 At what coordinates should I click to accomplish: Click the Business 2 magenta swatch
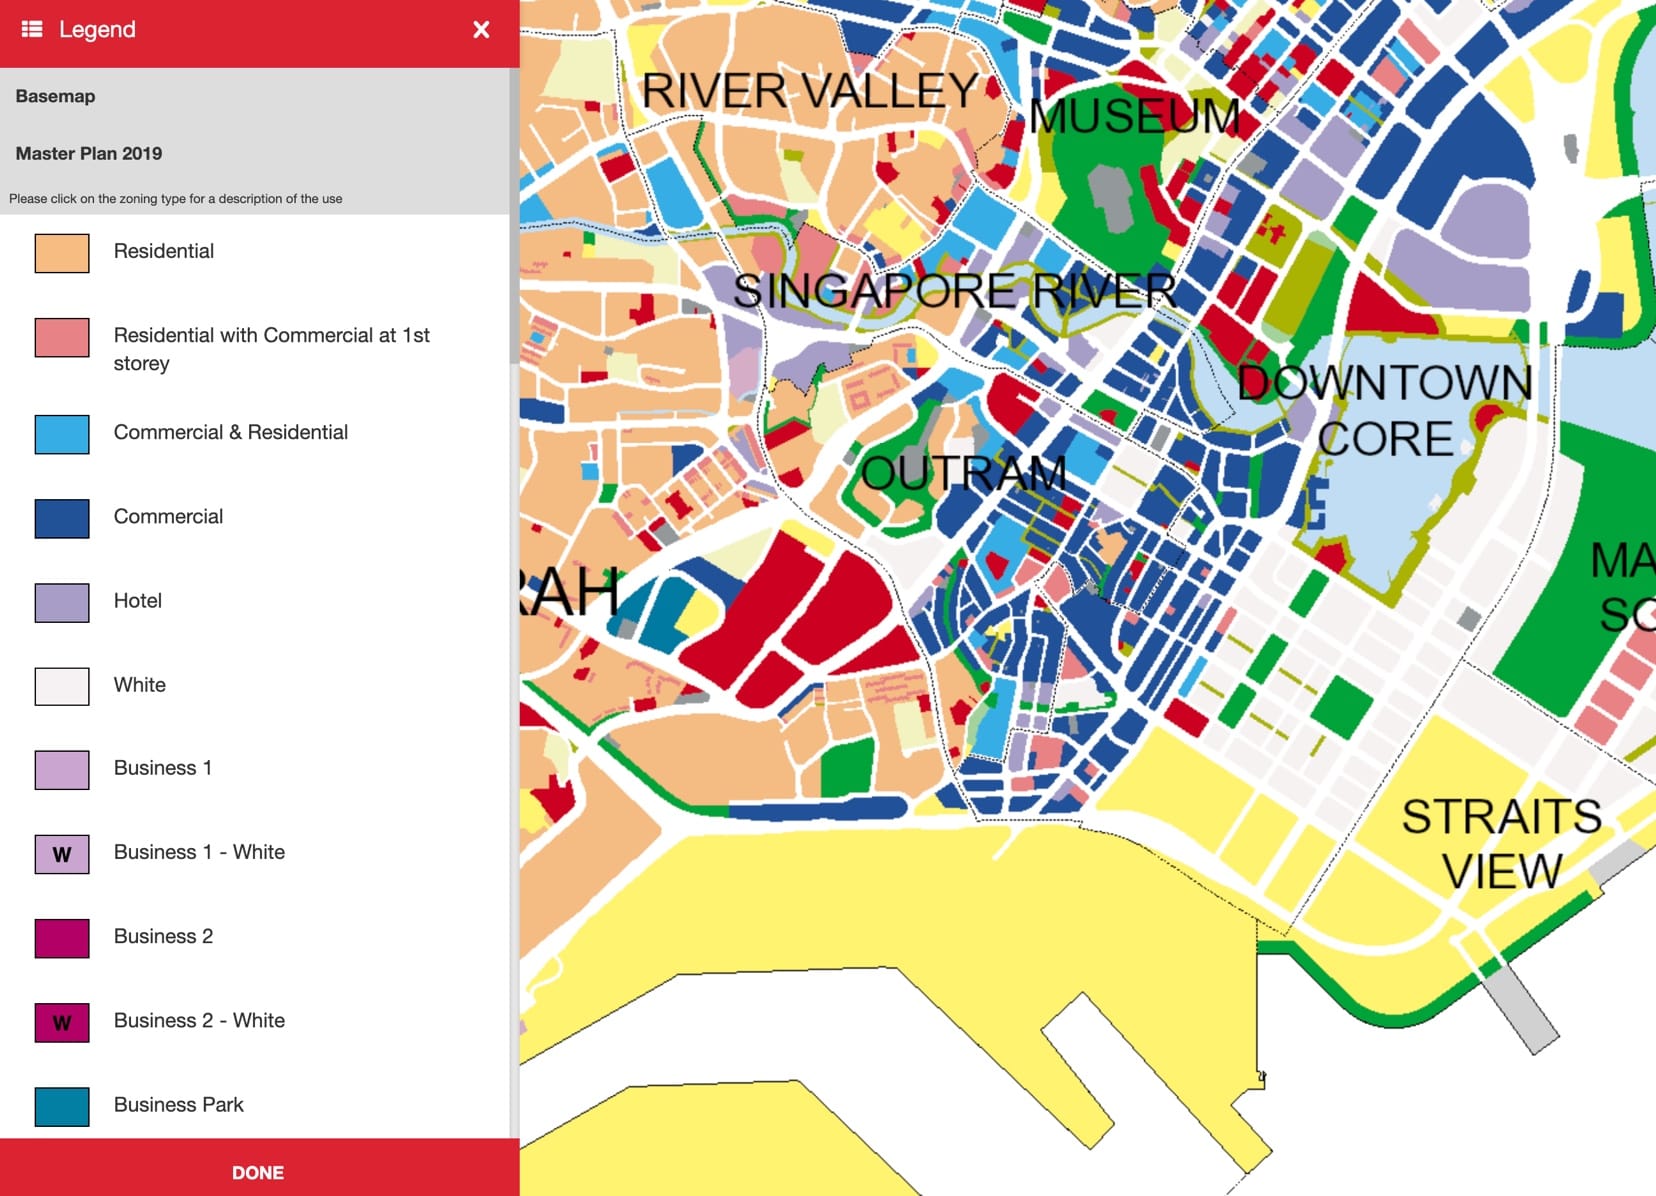[x=62, y=938]
